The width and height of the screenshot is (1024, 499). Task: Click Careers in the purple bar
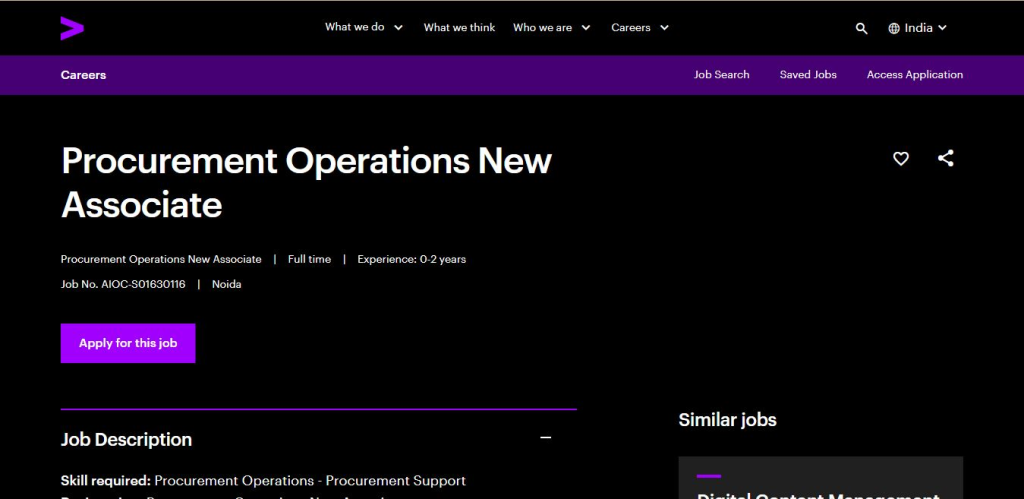83,75
